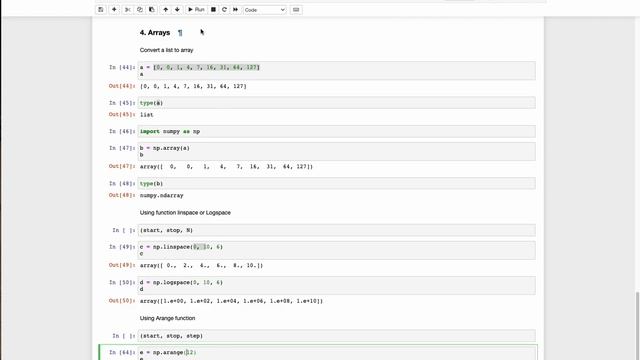Screen dimensions: 640x360
Task: Interrupt the kernel with the stop icon
Action: click(x=213, y=9)
